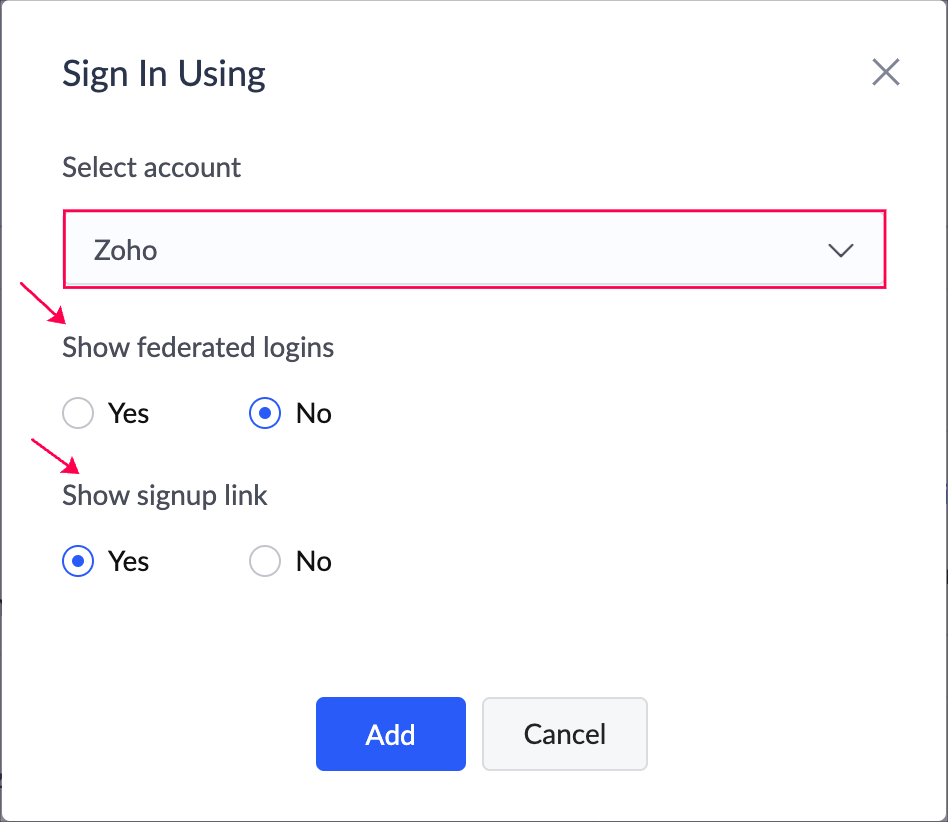Enable federated logins with Yes radio
948x822 pixels.
coord(78,413)
